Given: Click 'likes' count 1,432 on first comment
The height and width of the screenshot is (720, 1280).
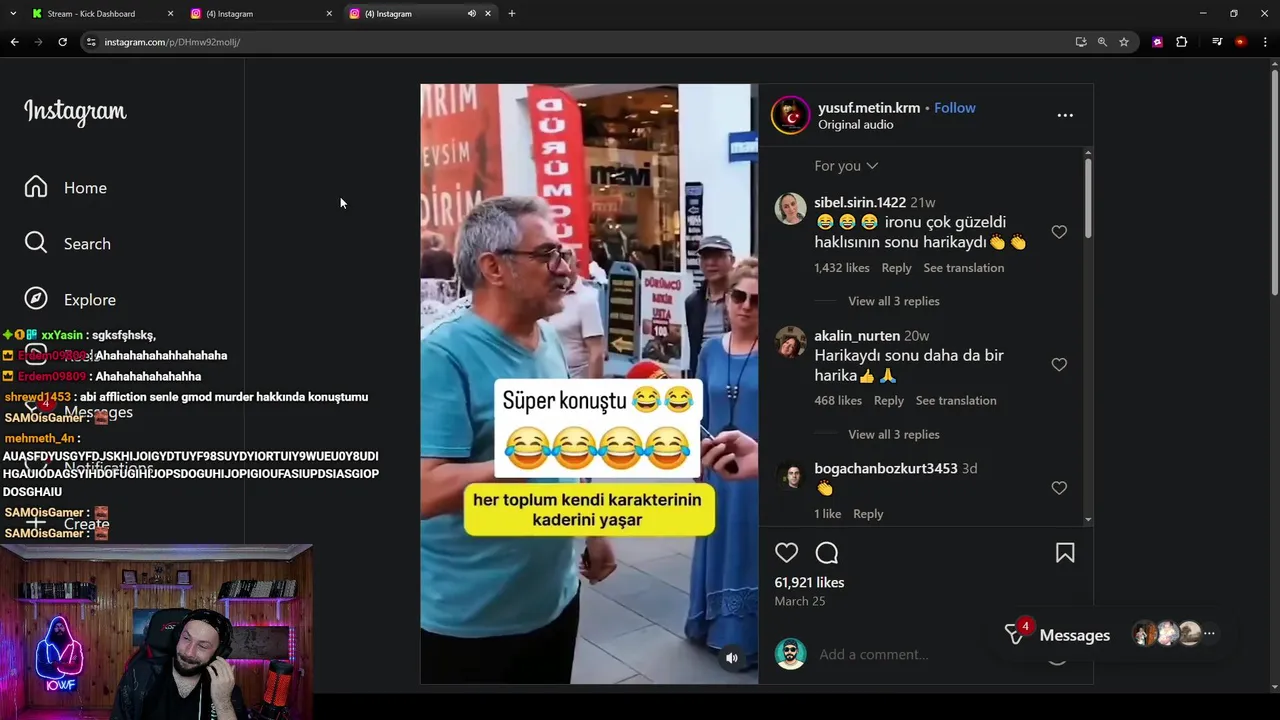Looking at the screenshot, I should pos(842,268).
